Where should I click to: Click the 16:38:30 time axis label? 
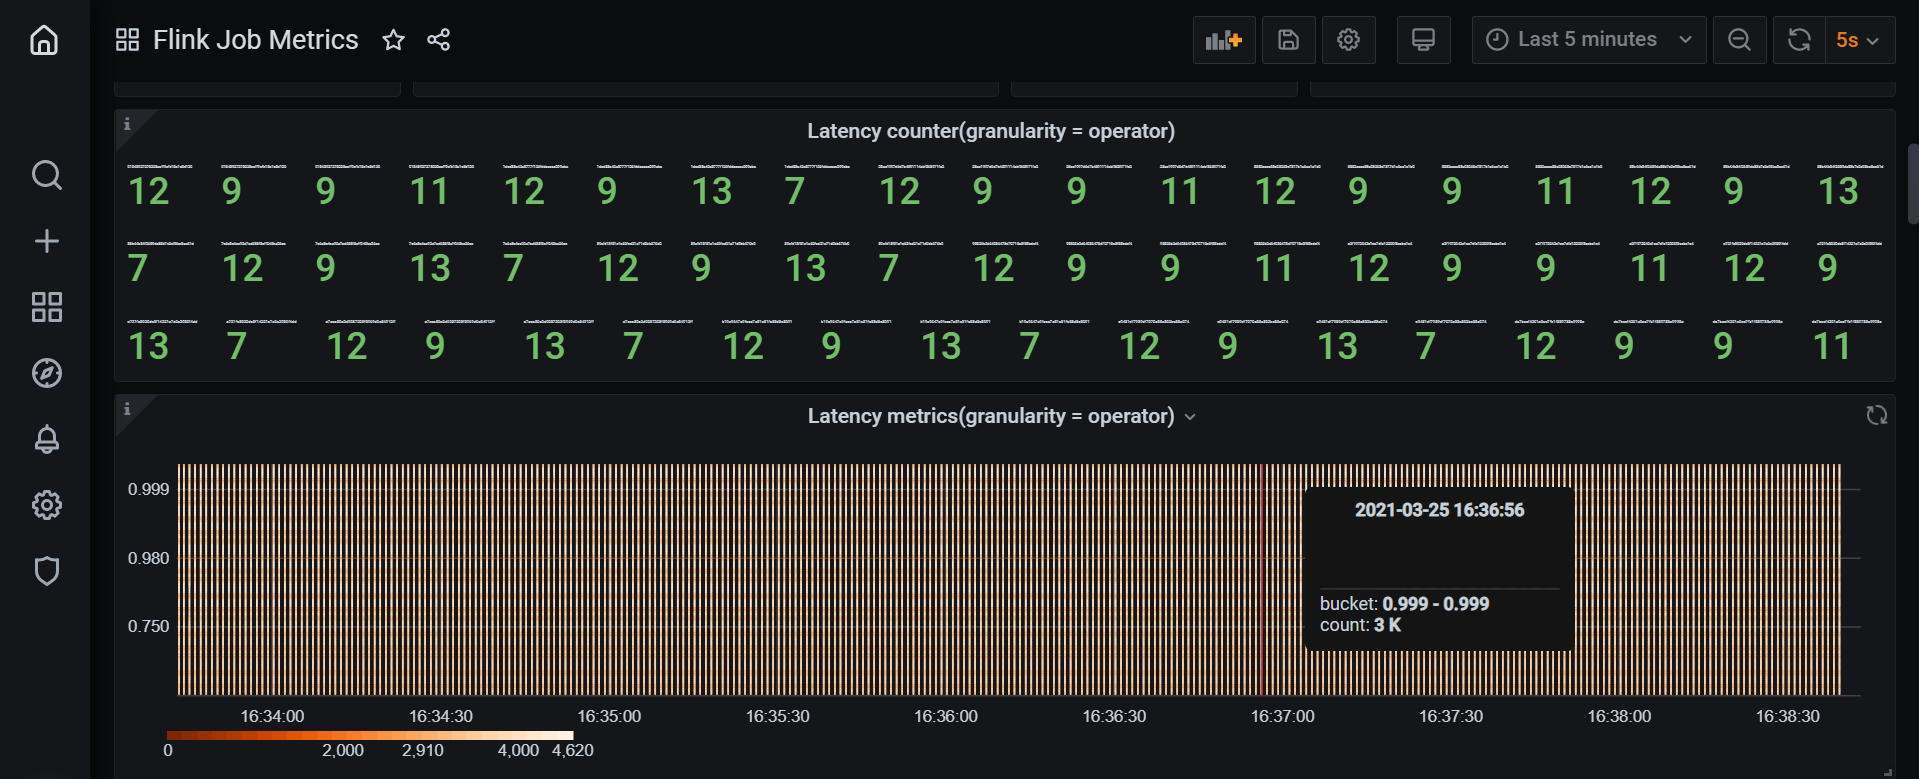tap(1788, 716)
